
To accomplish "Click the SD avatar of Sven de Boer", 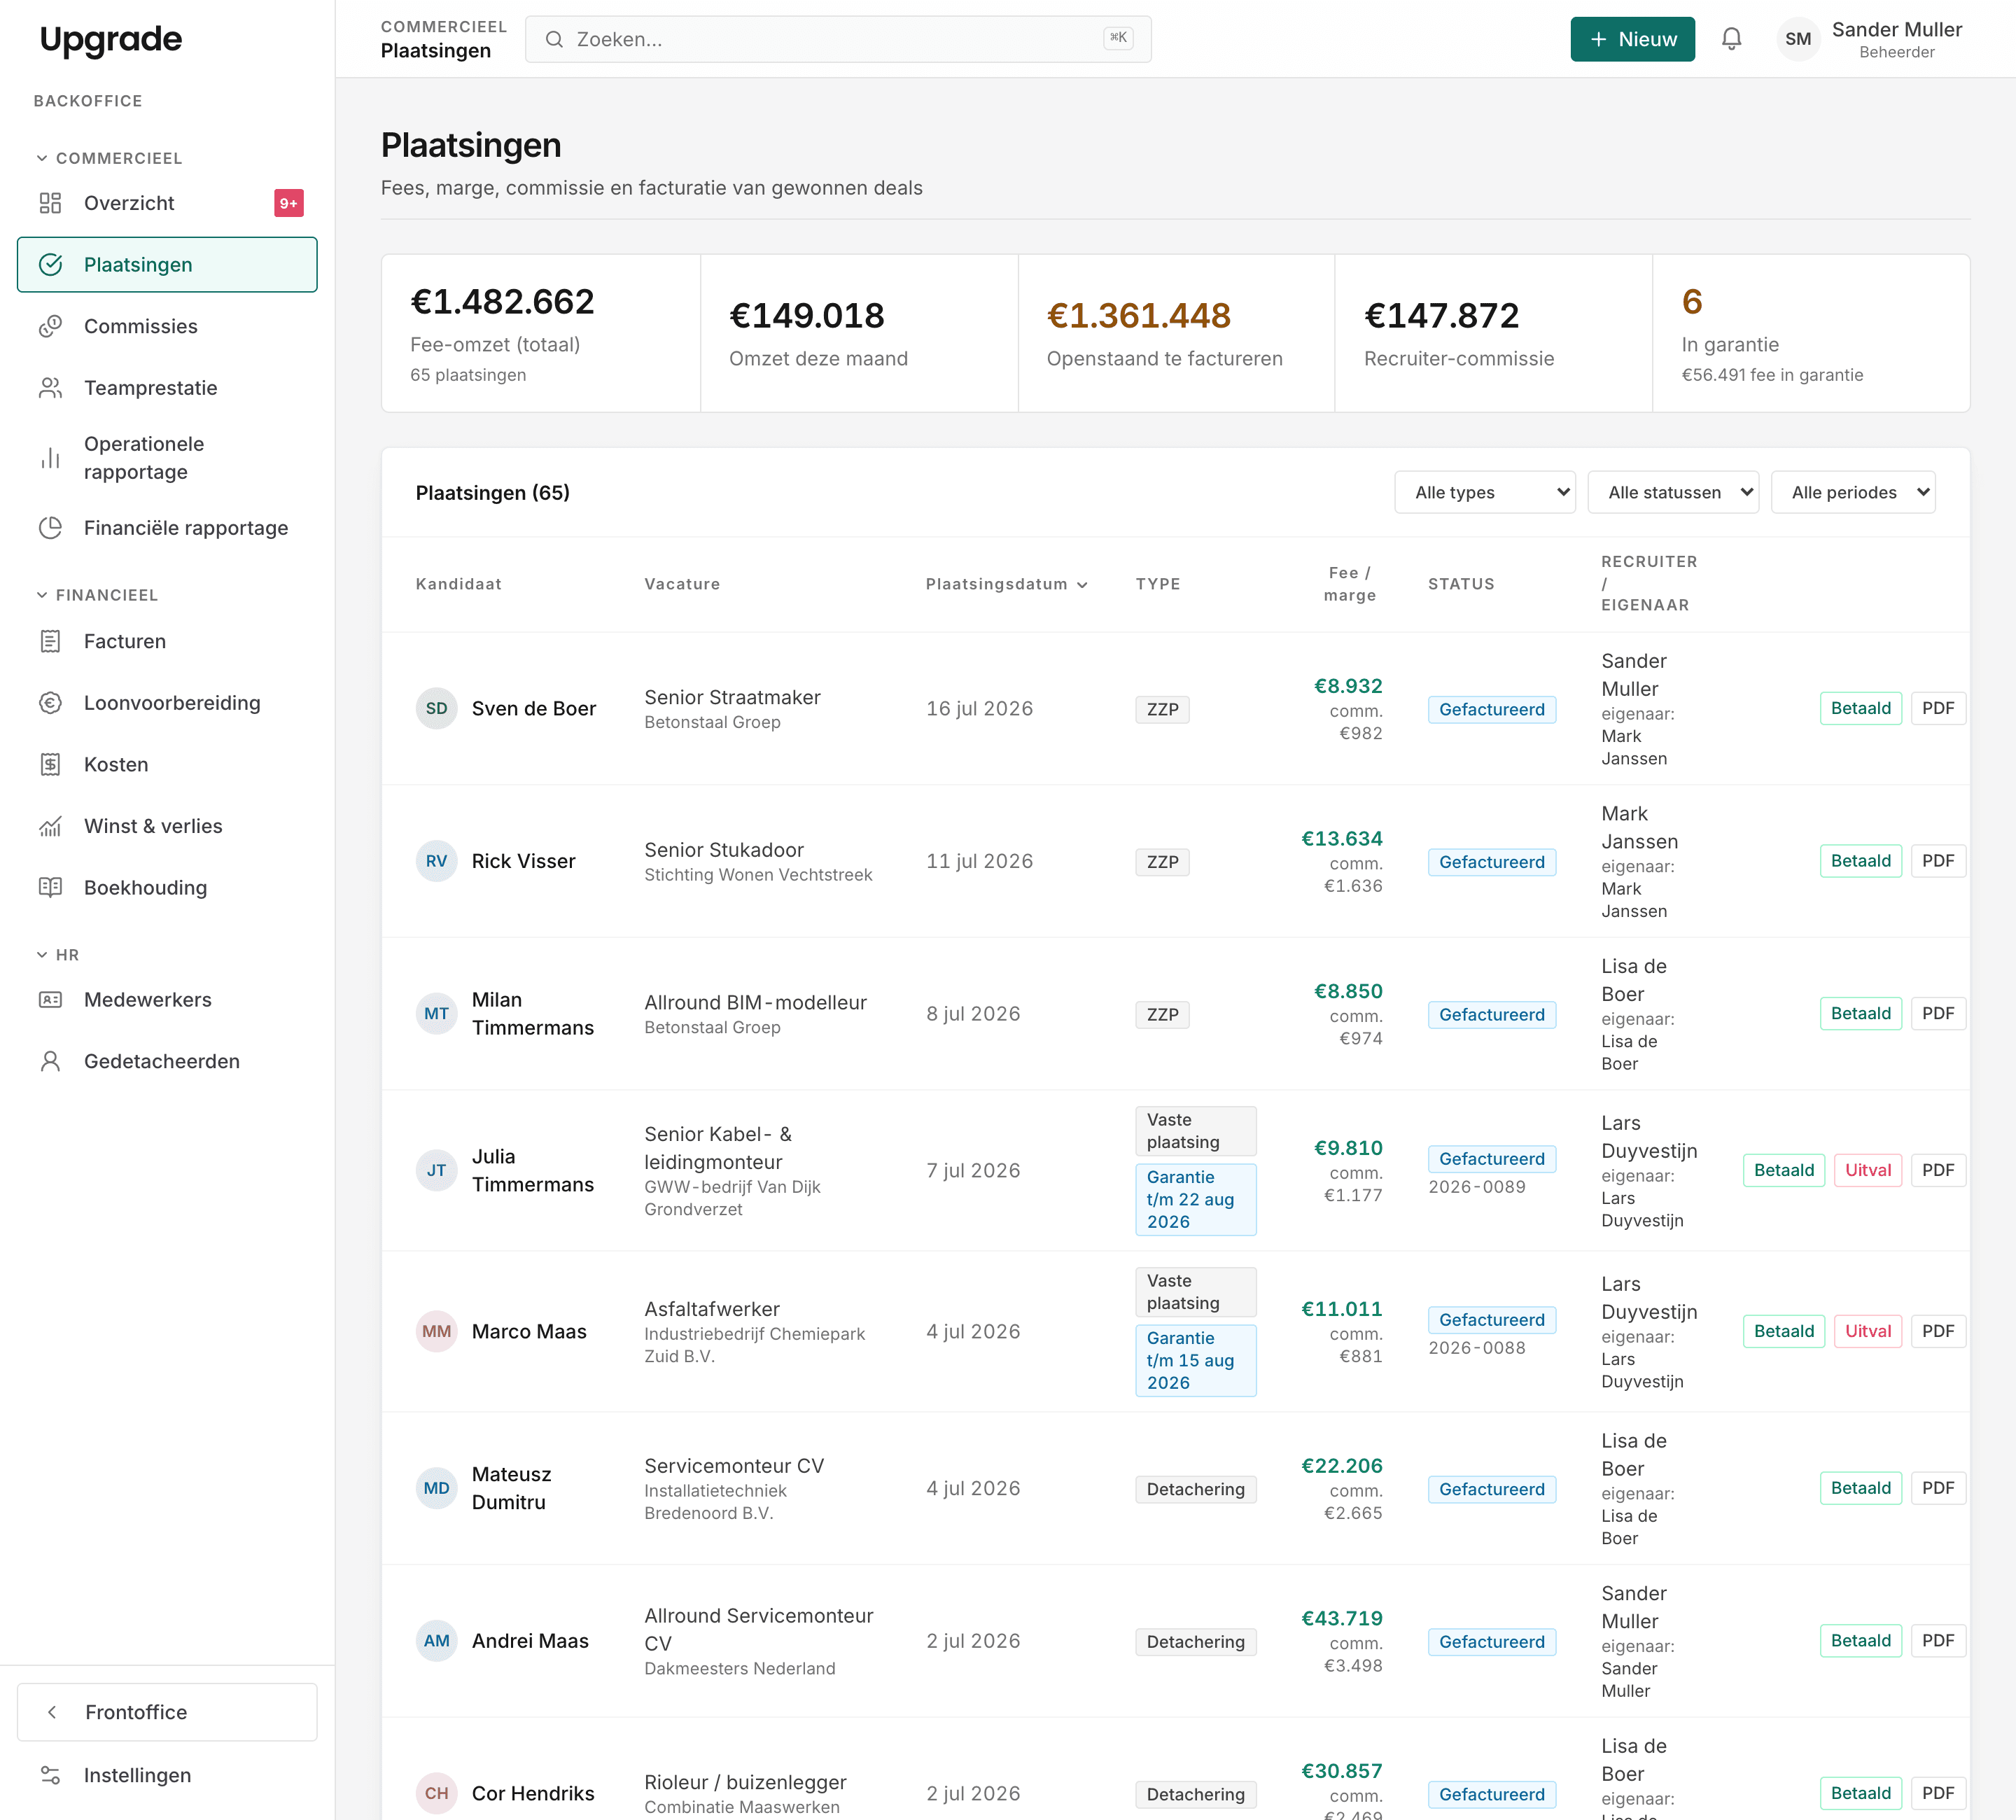I will [x=437, y=709].
